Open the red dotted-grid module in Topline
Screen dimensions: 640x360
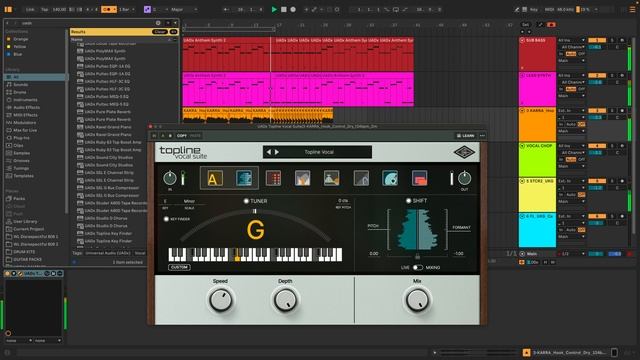pyautogui.click(x=273, y=178)
